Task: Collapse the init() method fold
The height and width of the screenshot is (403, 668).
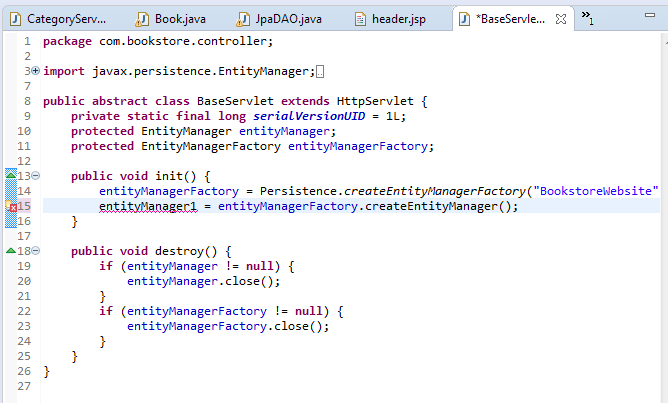Action: 36,176
